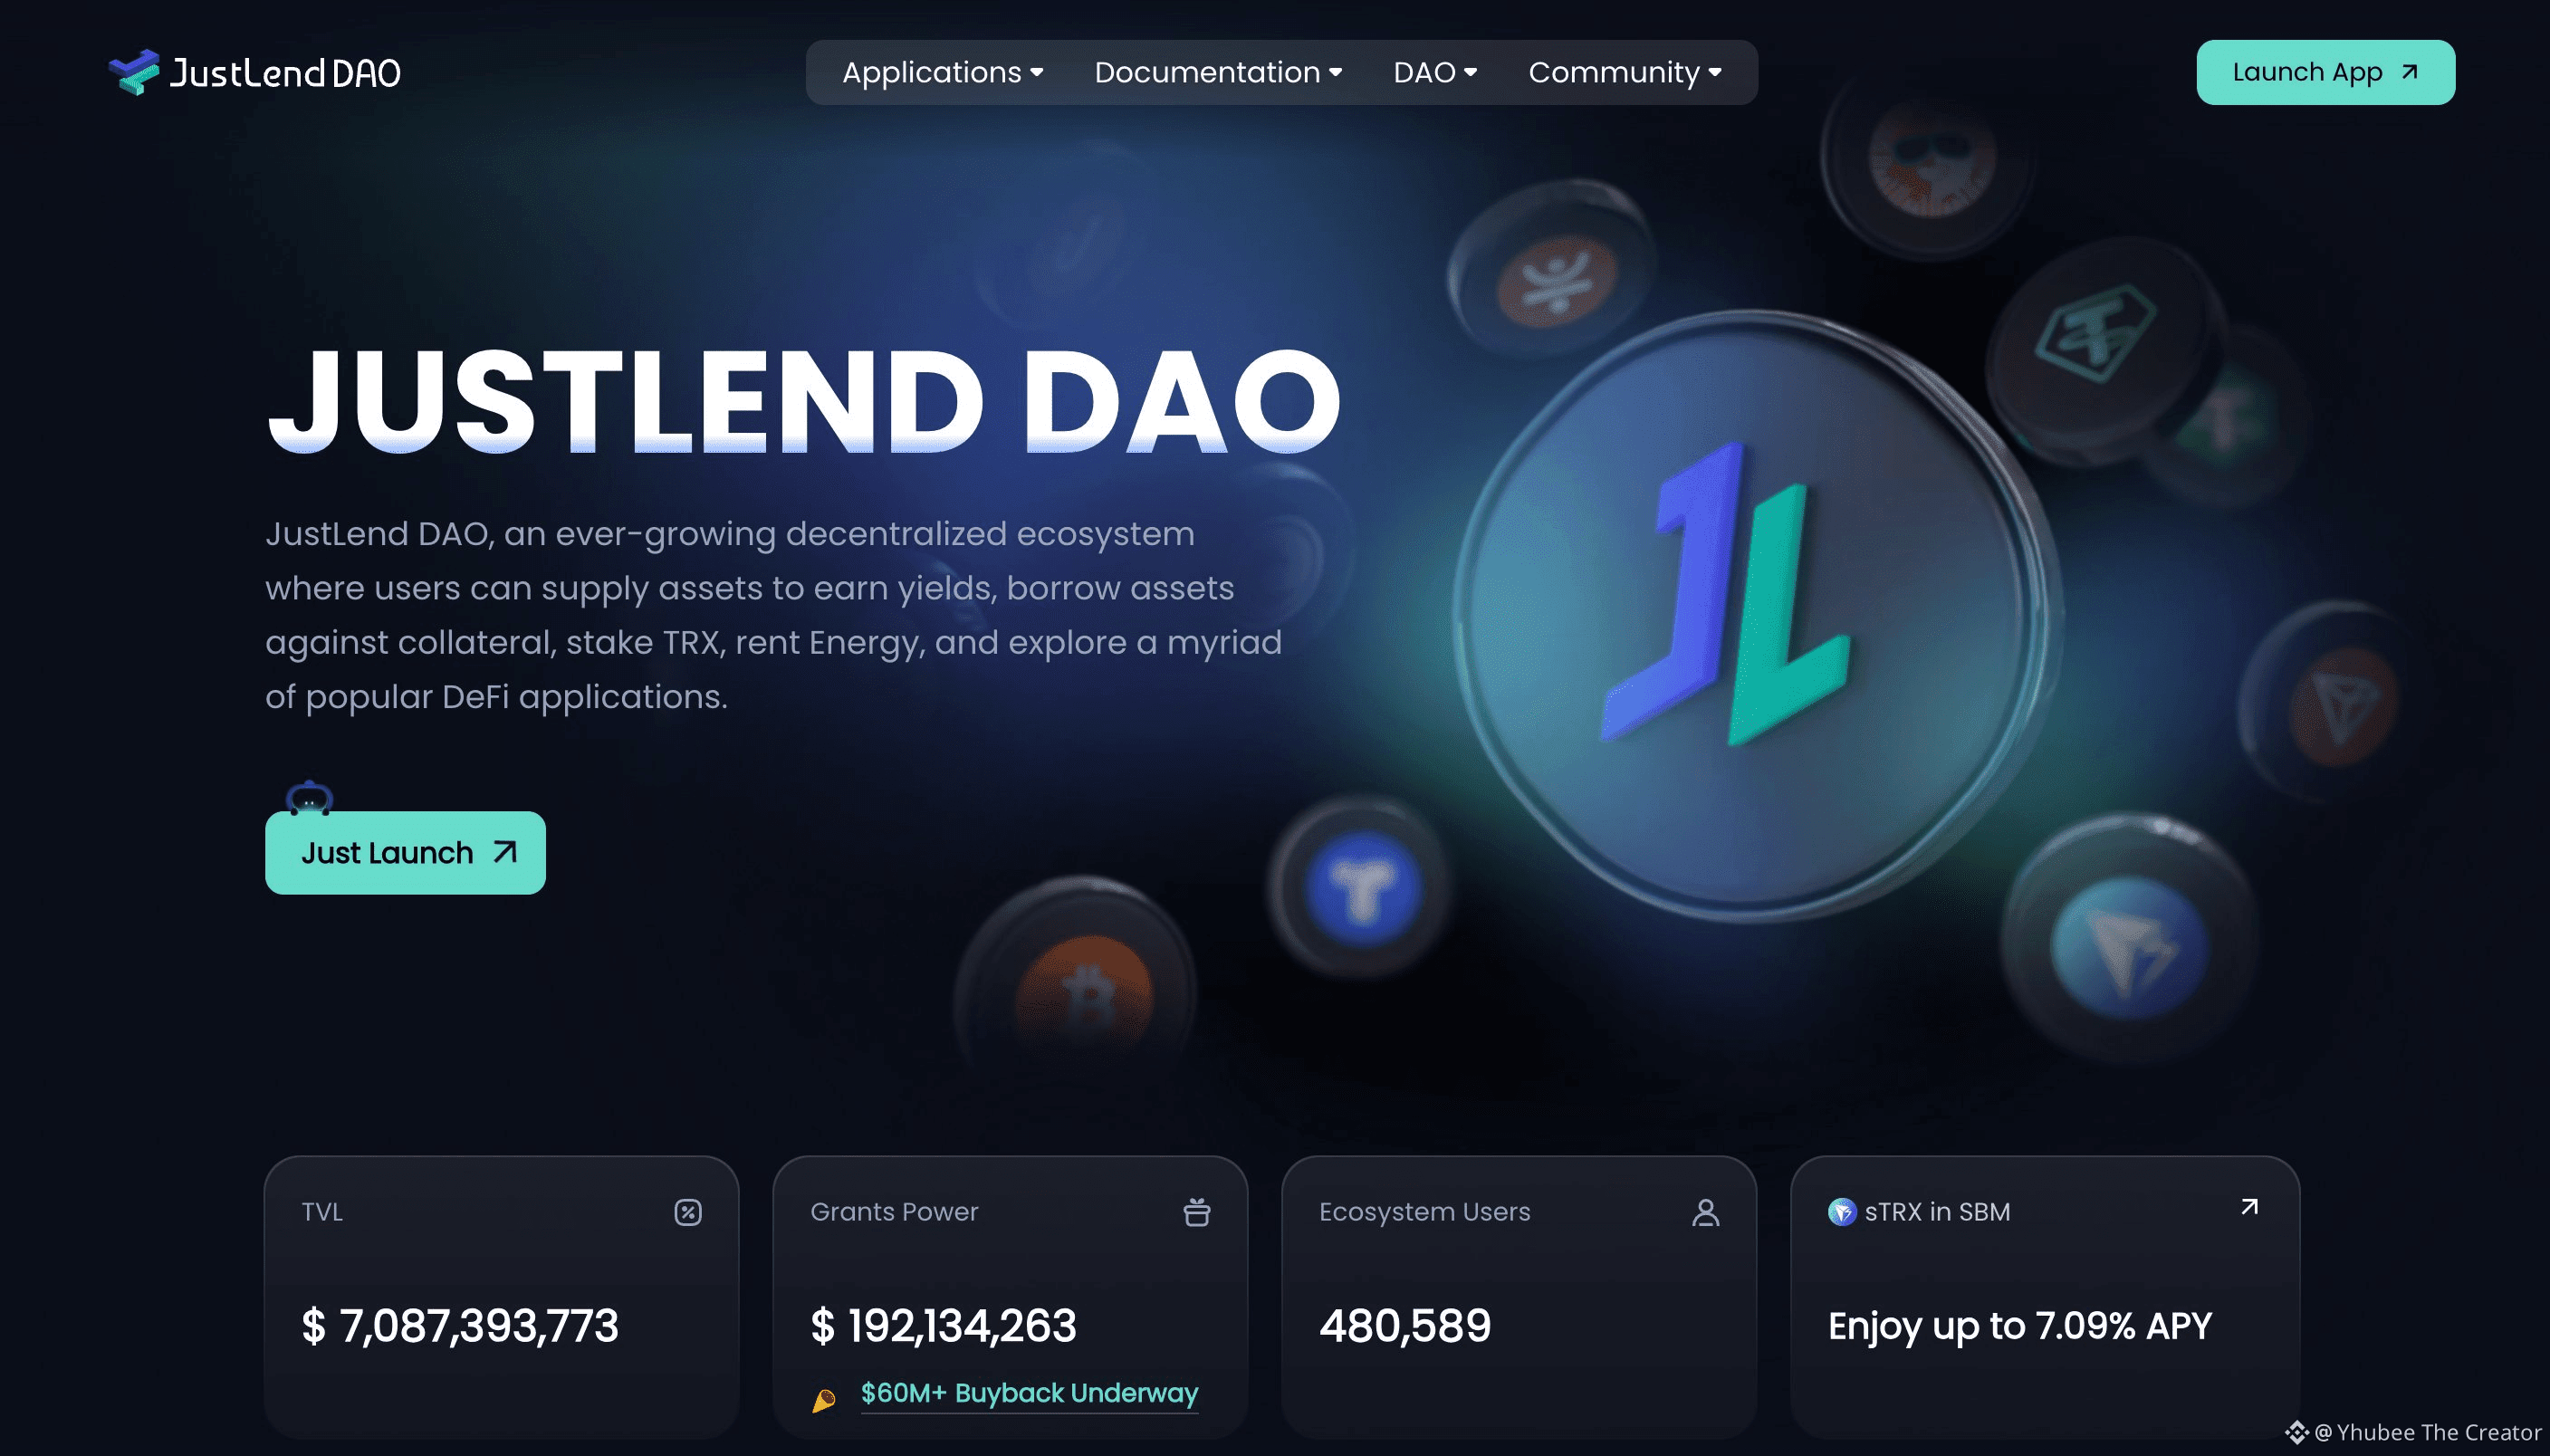This screenshot has width=2550, height=1456.
Task: Click the arrow inside Launch App button
Action: (x=2410, y=72)
